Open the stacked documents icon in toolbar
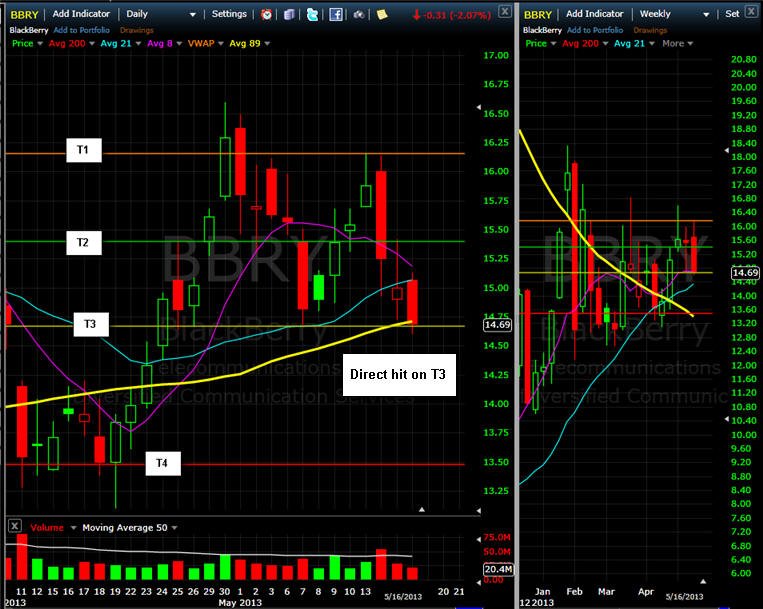The height and width of the screenshot is (609, 763). pyautogui.click(x=289, y=15)
